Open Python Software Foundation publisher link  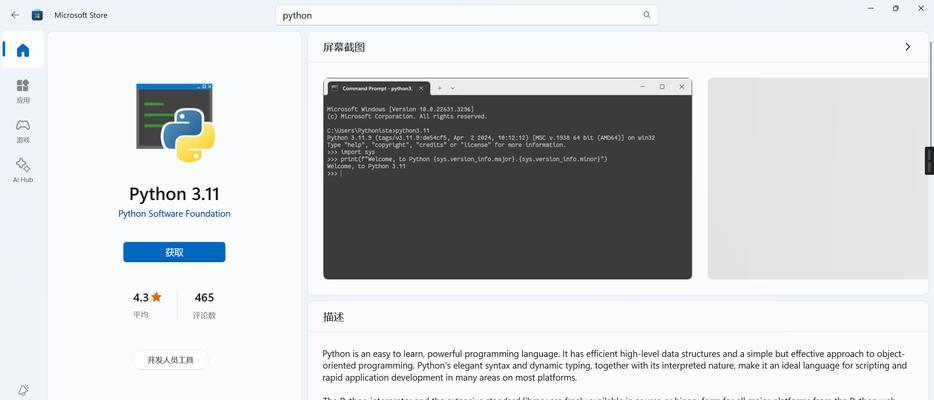pyautogui.click(x=174, y=214)
